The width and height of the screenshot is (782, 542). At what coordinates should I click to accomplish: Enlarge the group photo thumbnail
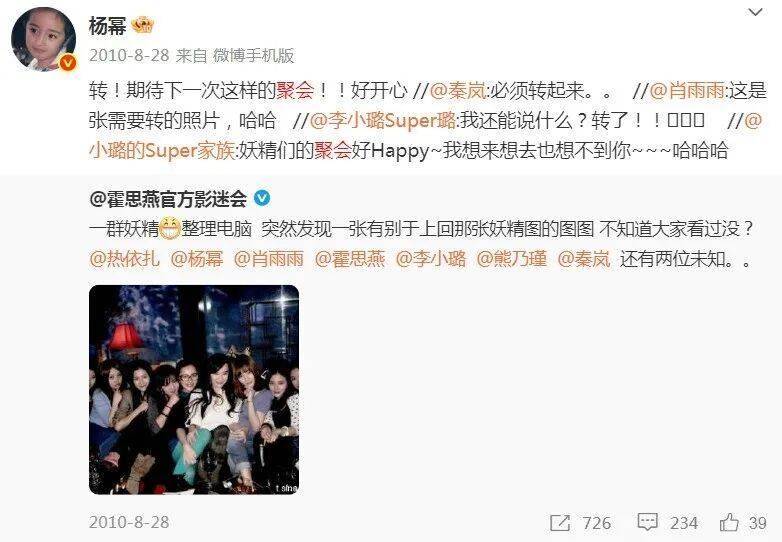pyautogui.click(x=194, y=390)
